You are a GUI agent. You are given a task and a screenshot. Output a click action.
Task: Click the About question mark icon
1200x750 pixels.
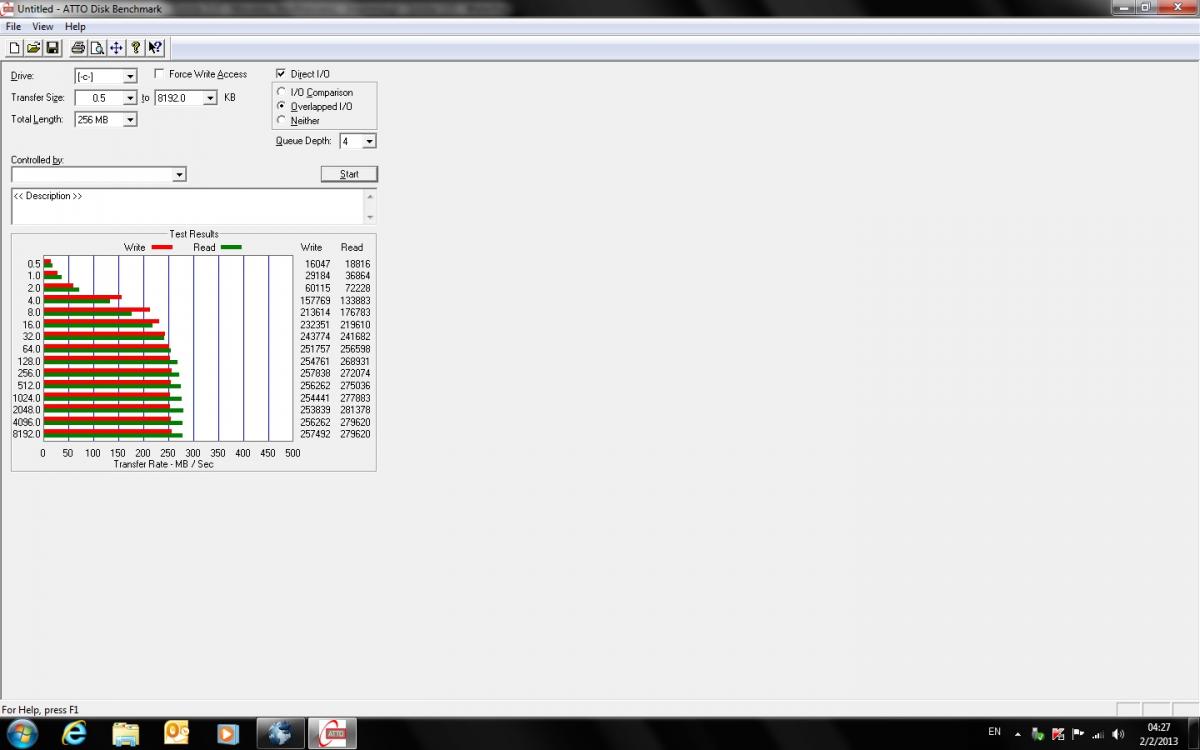136,48
